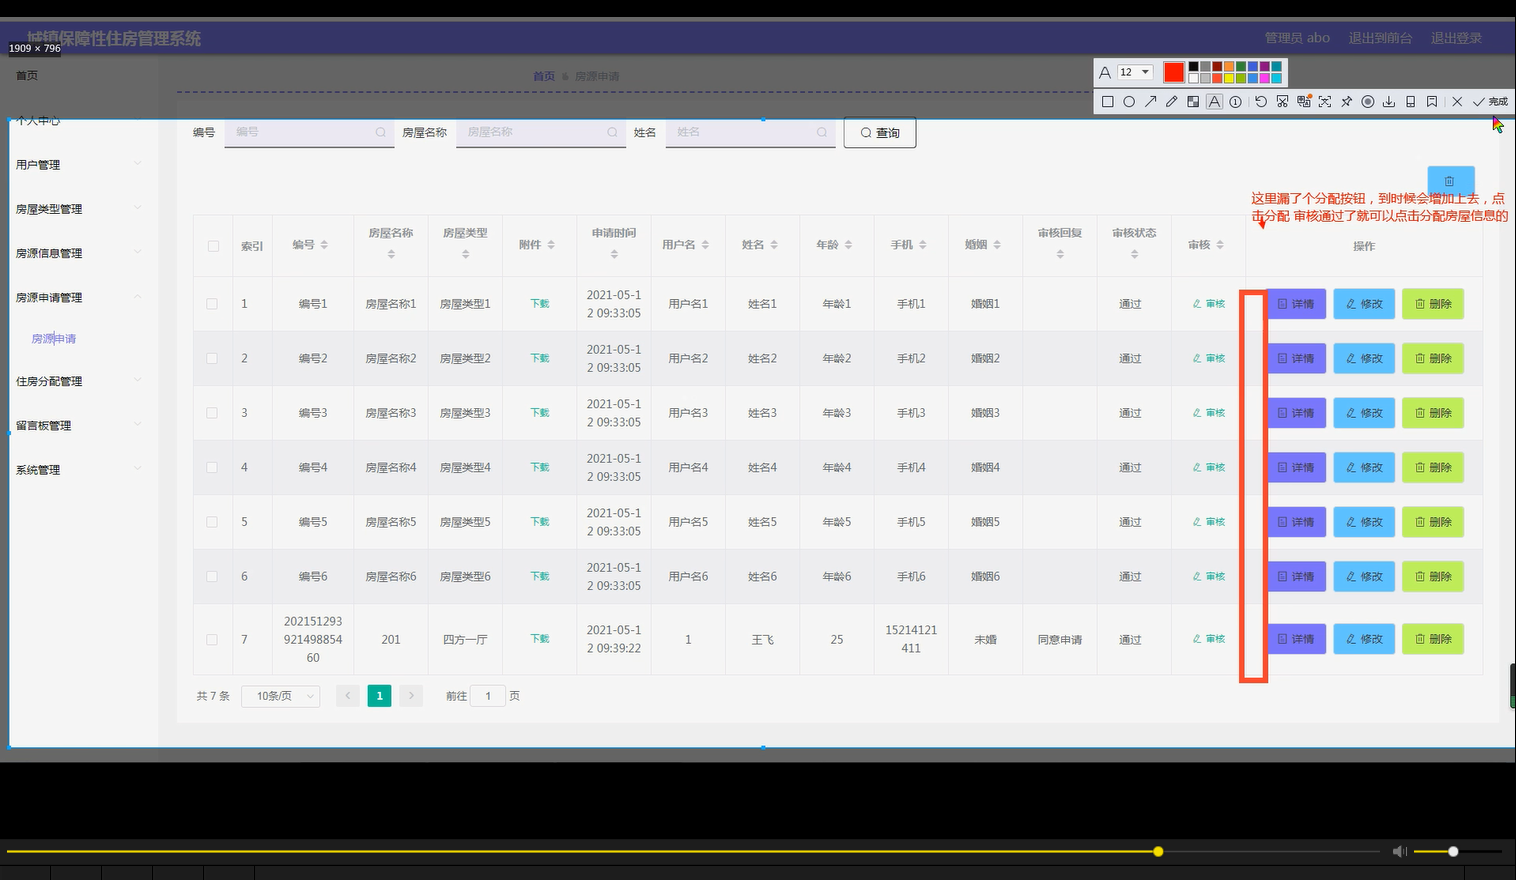Check the checkbox for row 编号4
1516x880 pixels.
212,467
